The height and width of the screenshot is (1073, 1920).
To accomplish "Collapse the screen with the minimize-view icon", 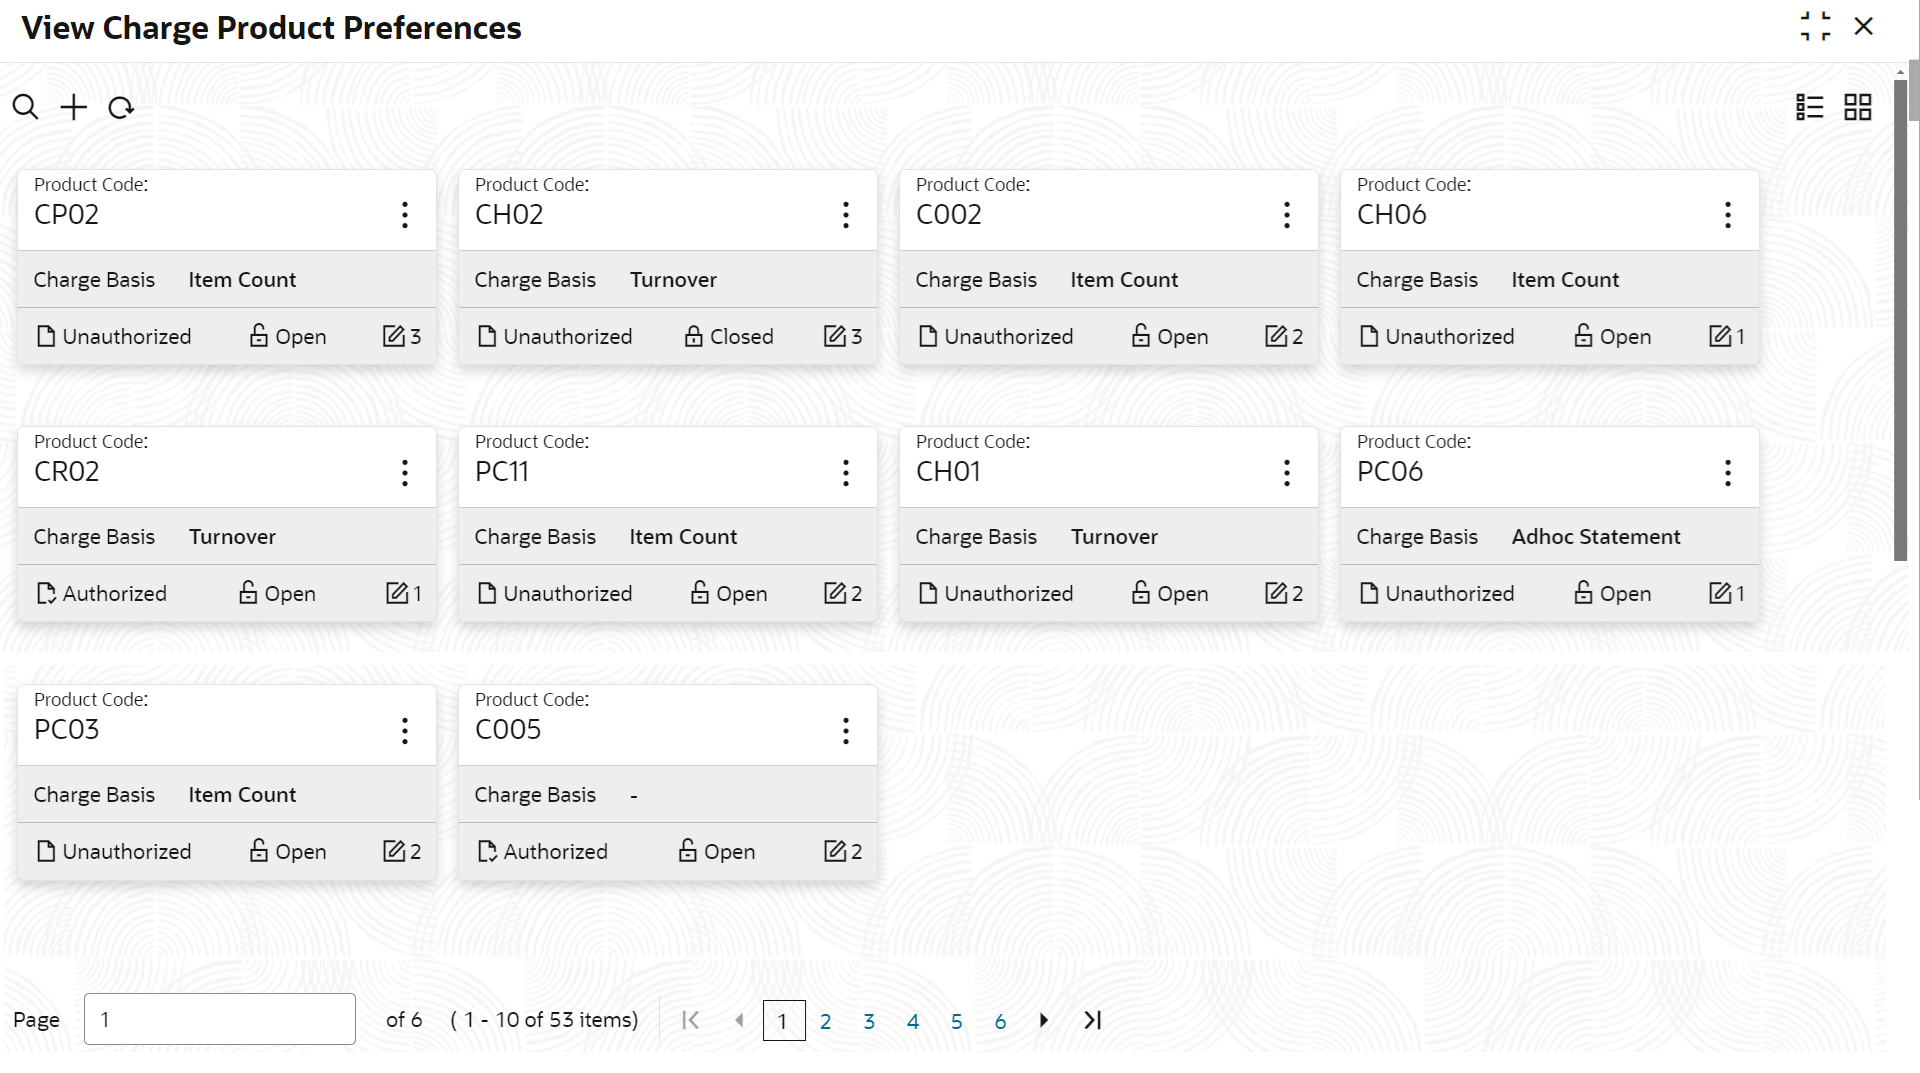I will click(1815, 27).
